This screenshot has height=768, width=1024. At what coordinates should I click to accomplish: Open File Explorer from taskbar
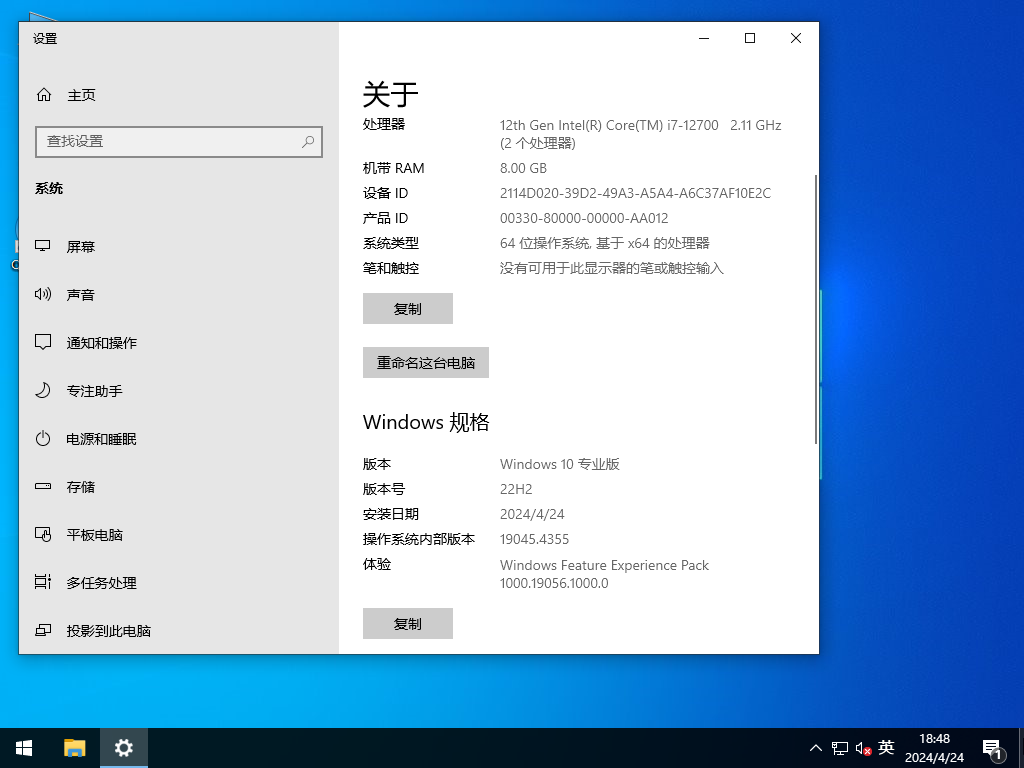[x=74, y=748]
